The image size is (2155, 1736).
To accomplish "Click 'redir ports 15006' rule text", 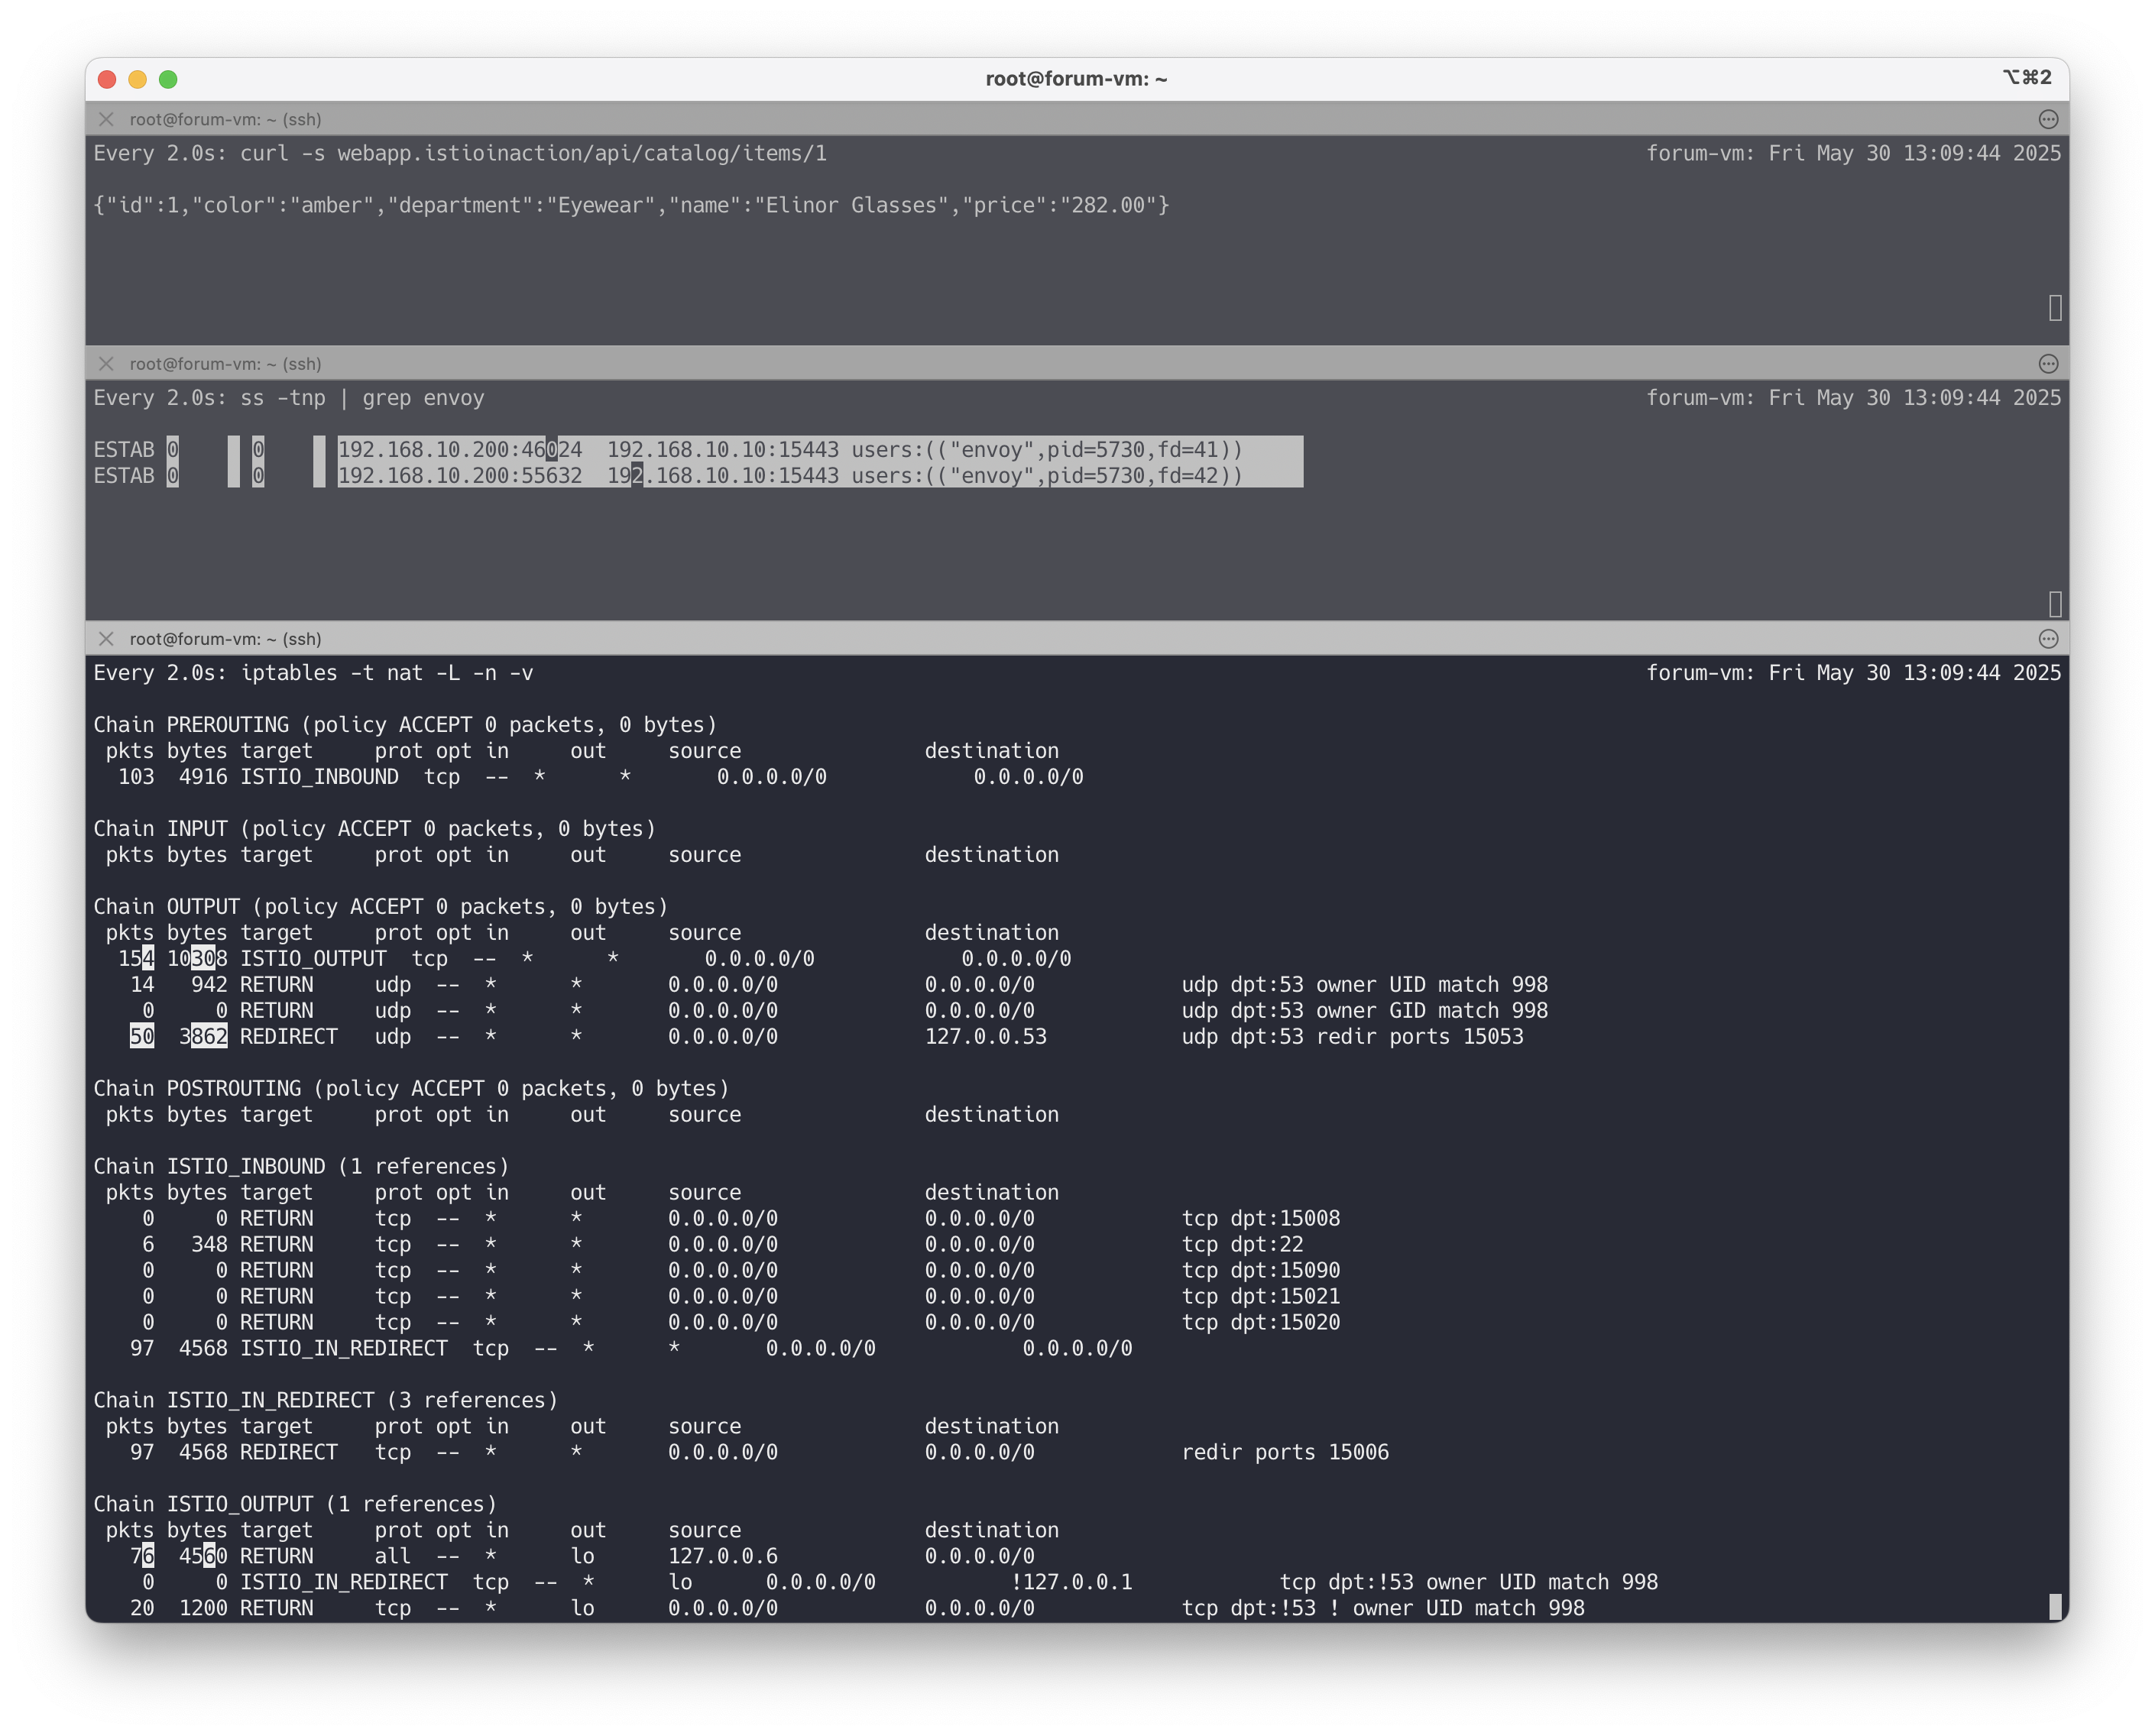I will pyautogui.click(x=1285, y=1453).
